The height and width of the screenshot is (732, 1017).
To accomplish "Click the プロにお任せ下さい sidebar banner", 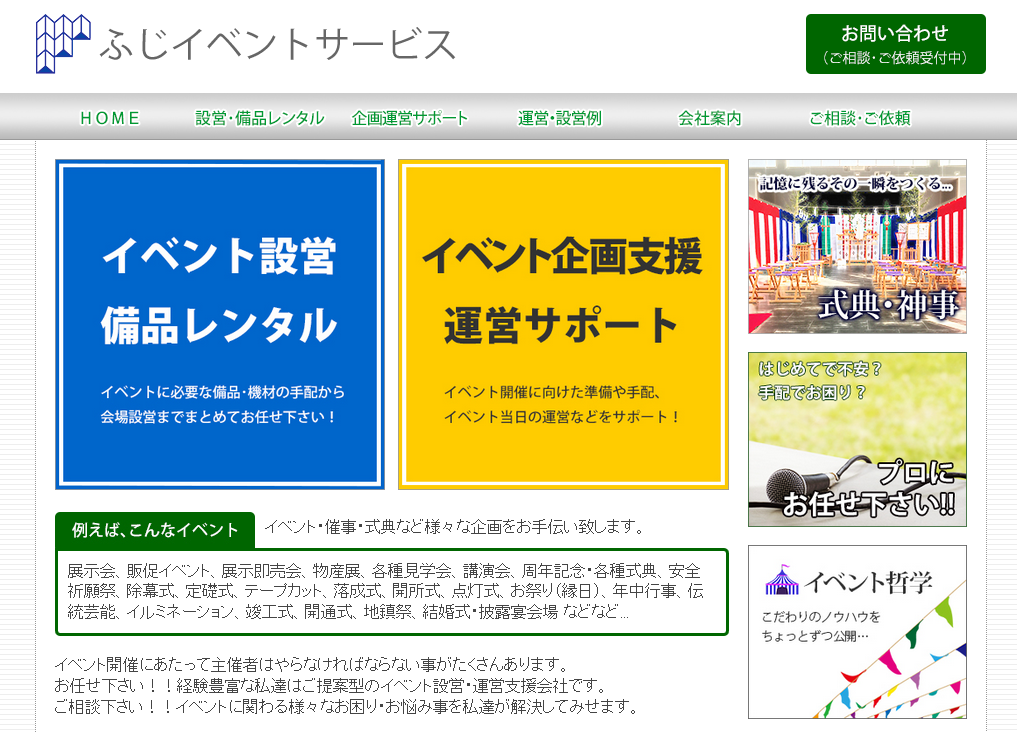I will click(856, 438).
